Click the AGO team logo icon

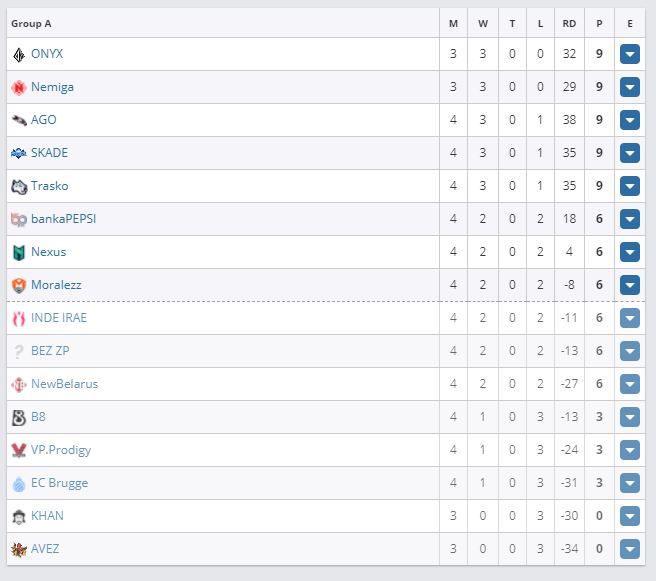tap(19, 120)
